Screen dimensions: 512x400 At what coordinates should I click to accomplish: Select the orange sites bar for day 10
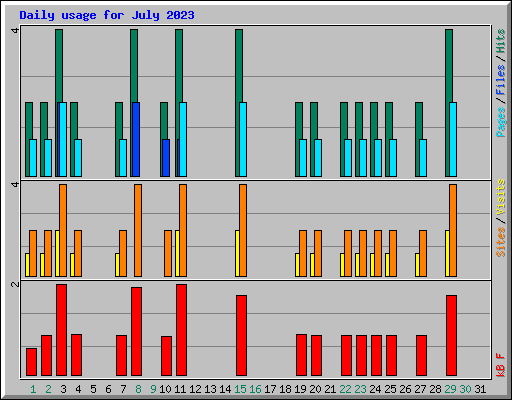pos(168,253)
